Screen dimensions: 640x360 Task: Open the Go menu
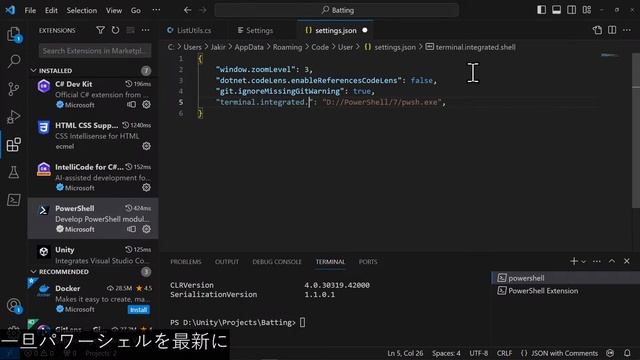[136, 10]
